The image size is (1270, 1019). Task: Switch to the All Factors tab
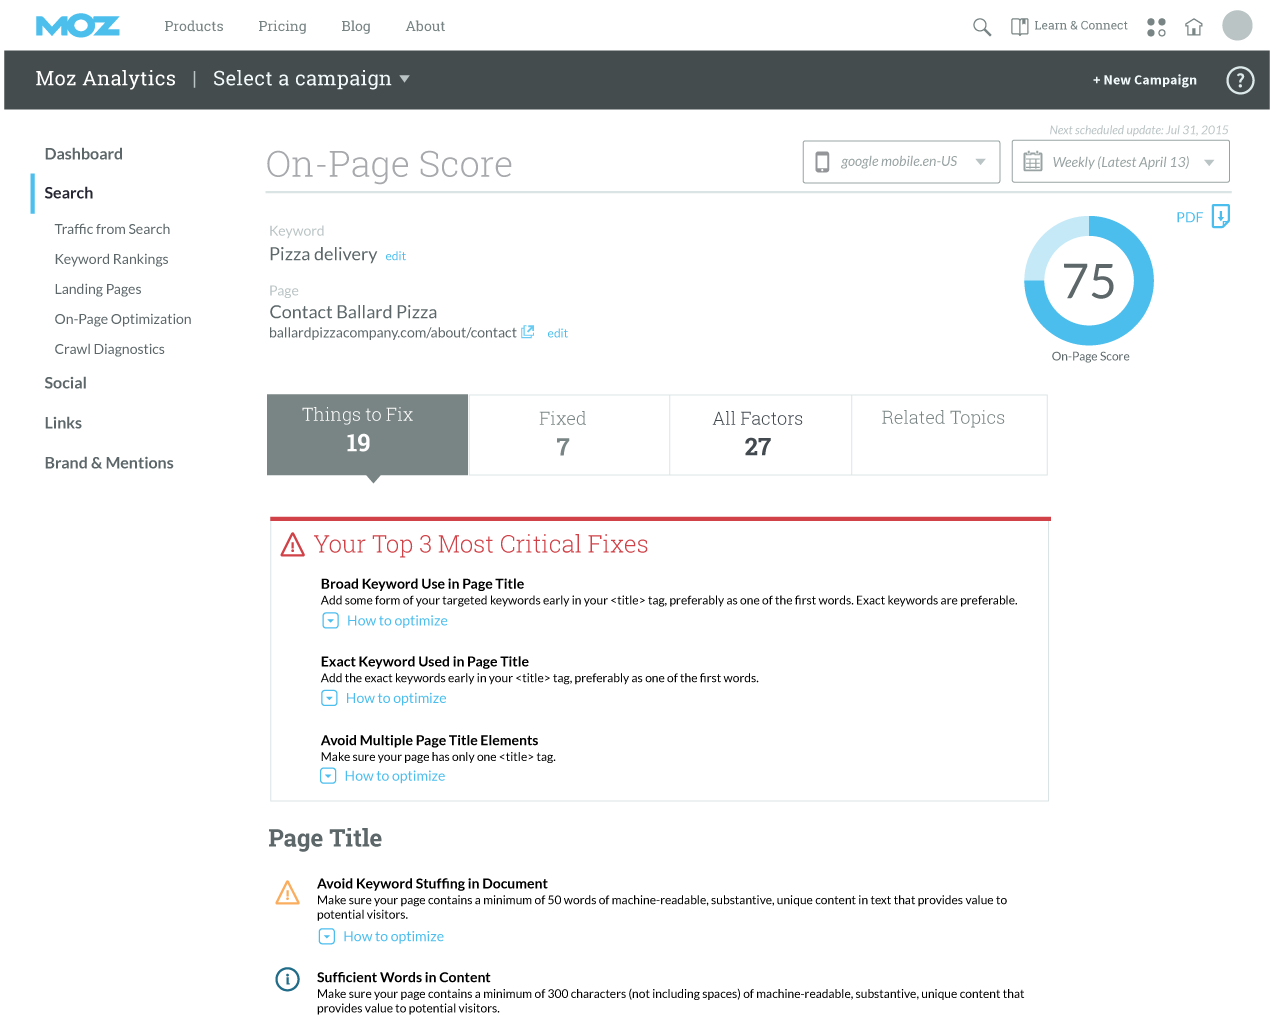tap(760, 435)
